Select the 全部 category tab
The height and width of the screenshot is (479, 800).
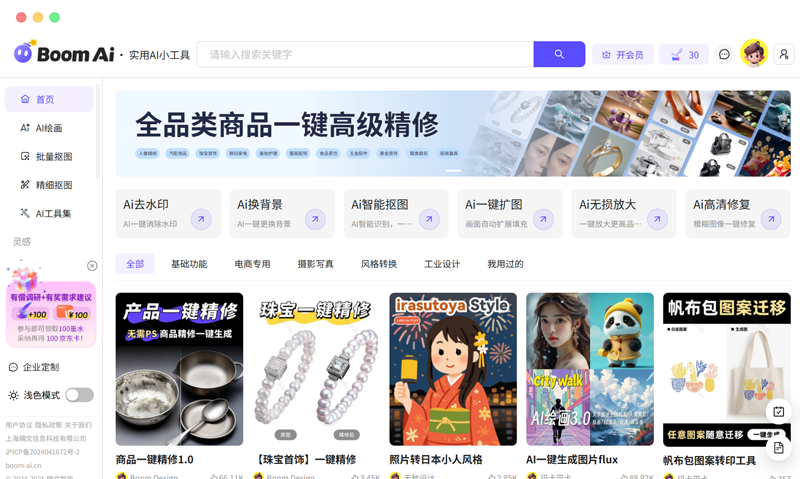coord(135,264)
